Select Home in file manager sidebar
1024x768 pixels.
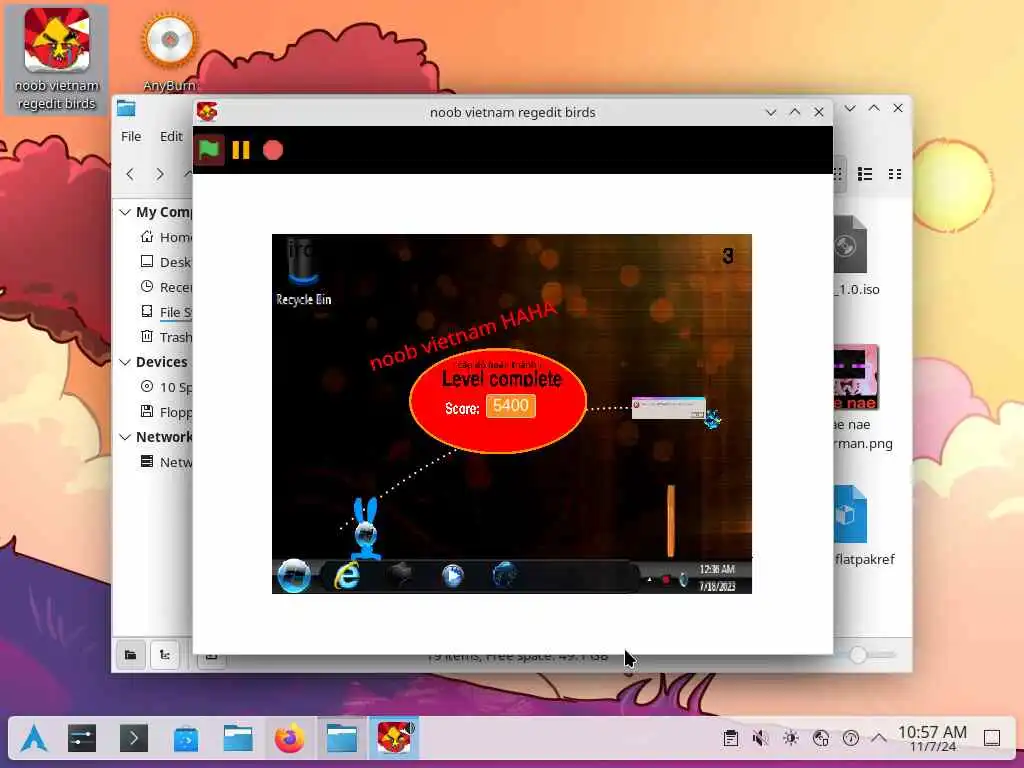[166, 237]
